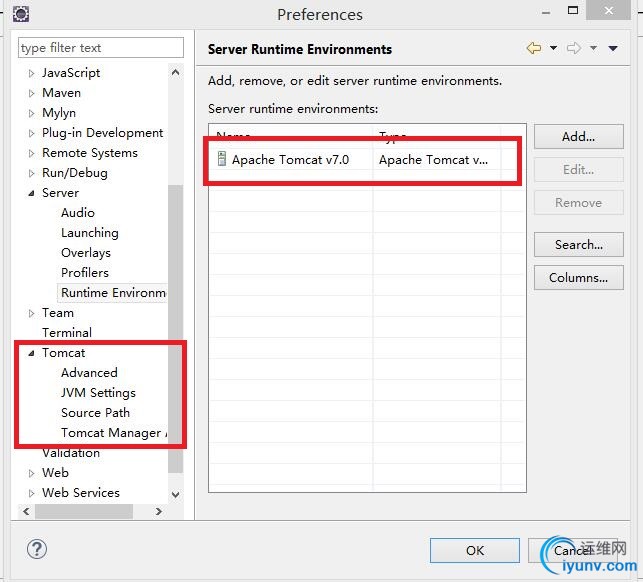Select Launching under Server
This screenshot has height=582, width=643.
[90, 233]
